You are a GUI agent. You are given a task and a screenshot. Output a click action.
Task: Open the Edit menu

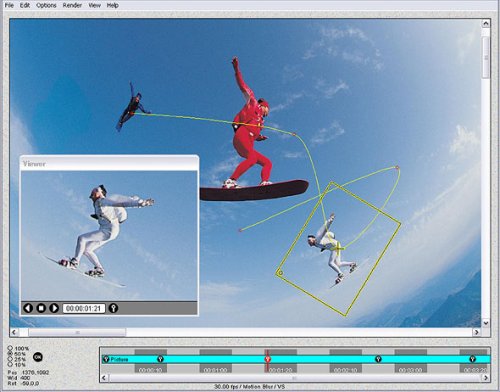point(25,5)
